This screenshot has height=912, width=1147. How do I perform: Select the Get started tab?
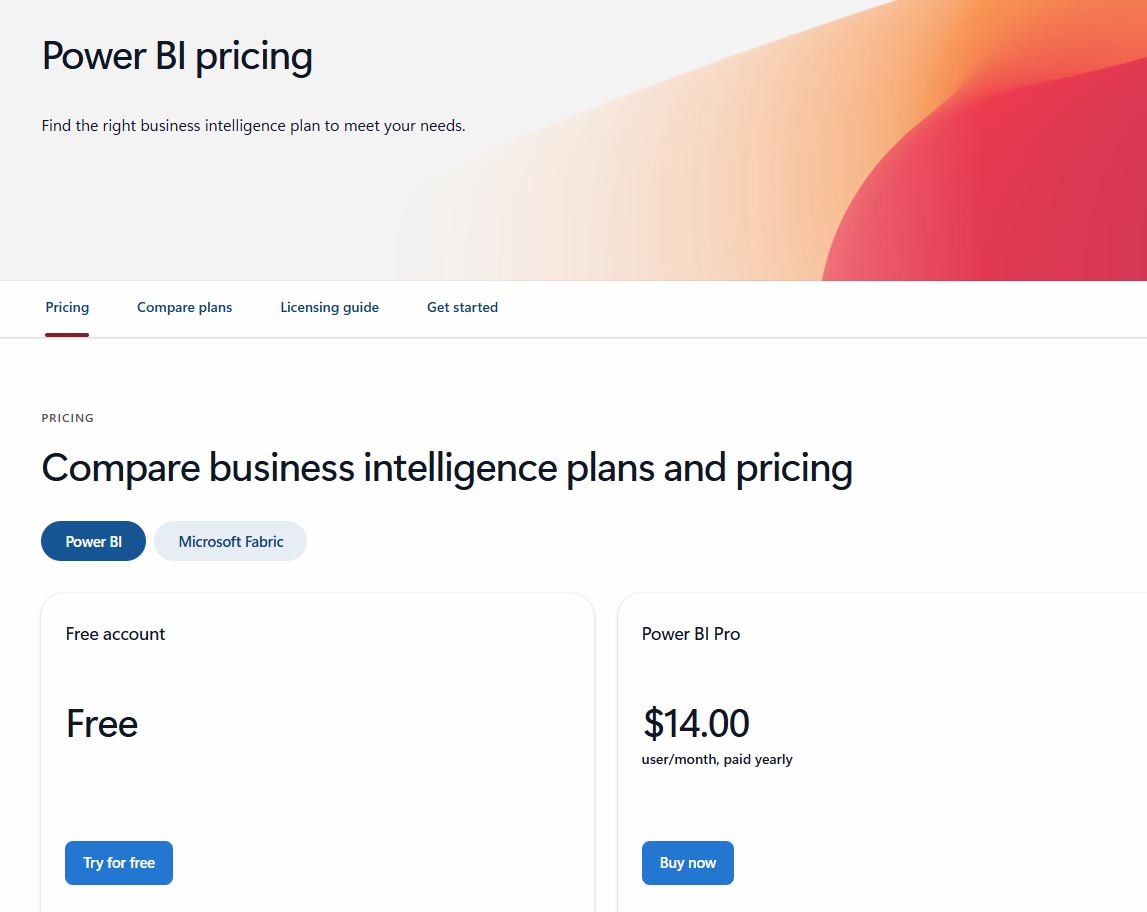point(462,307)
